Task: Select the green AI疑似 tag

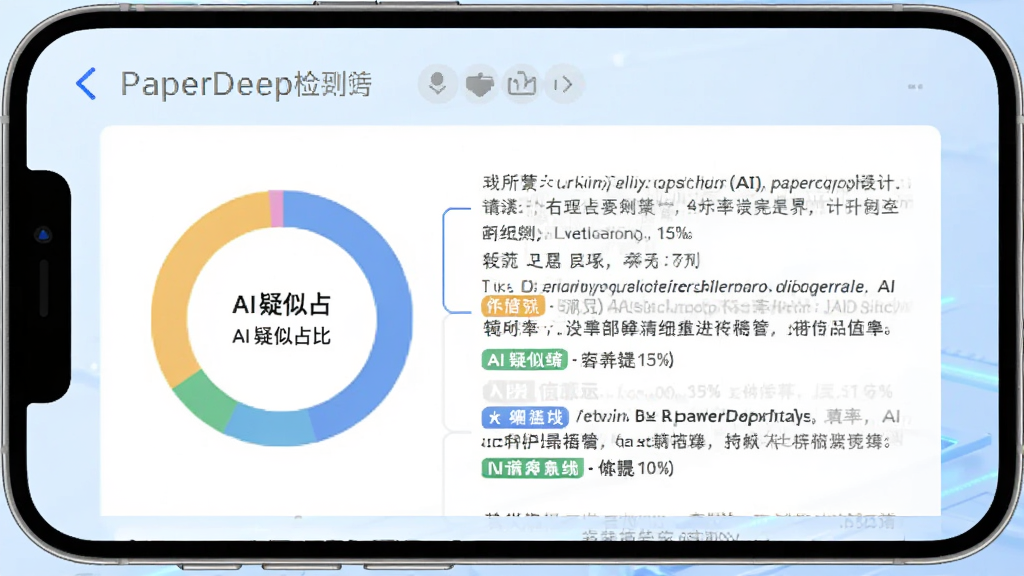Action: click(x=524, y=360)
